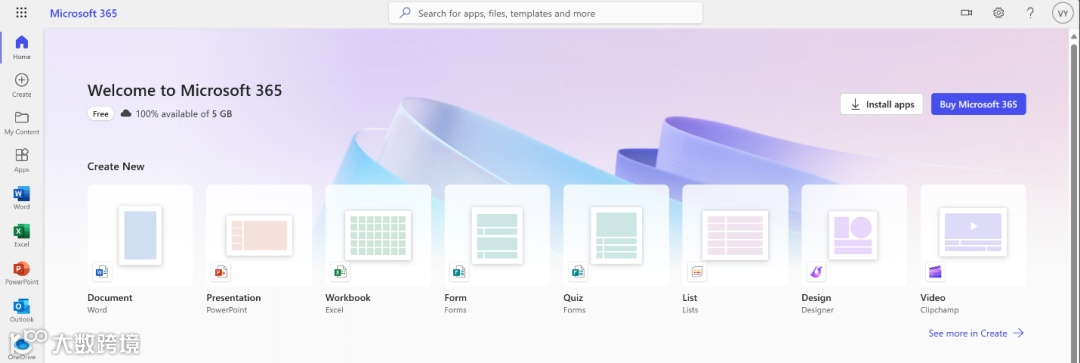
Task: Click the 'Create New' heading
Action: [116, 166]
